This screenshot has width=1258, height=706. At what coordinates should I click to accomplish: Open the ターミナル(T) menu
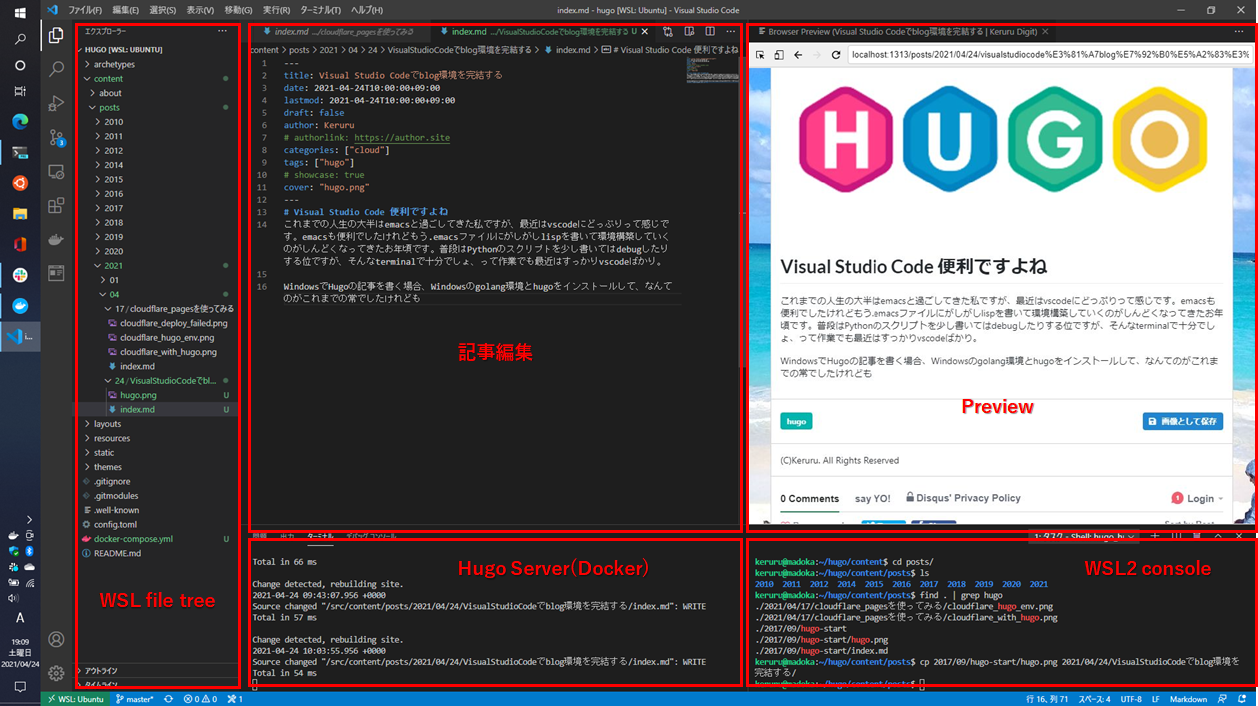(320, 10)
